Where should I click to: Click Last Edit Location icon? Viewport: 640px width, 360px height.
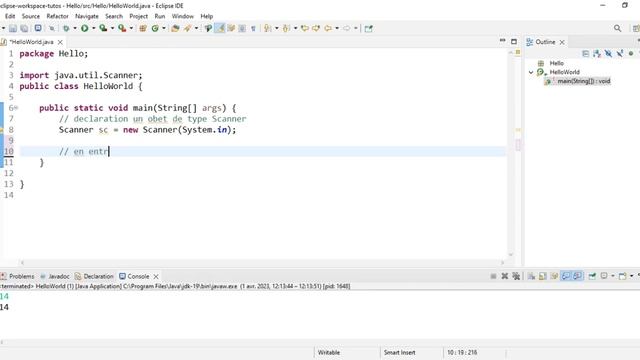pyautogui.click(x=304, y=28)
